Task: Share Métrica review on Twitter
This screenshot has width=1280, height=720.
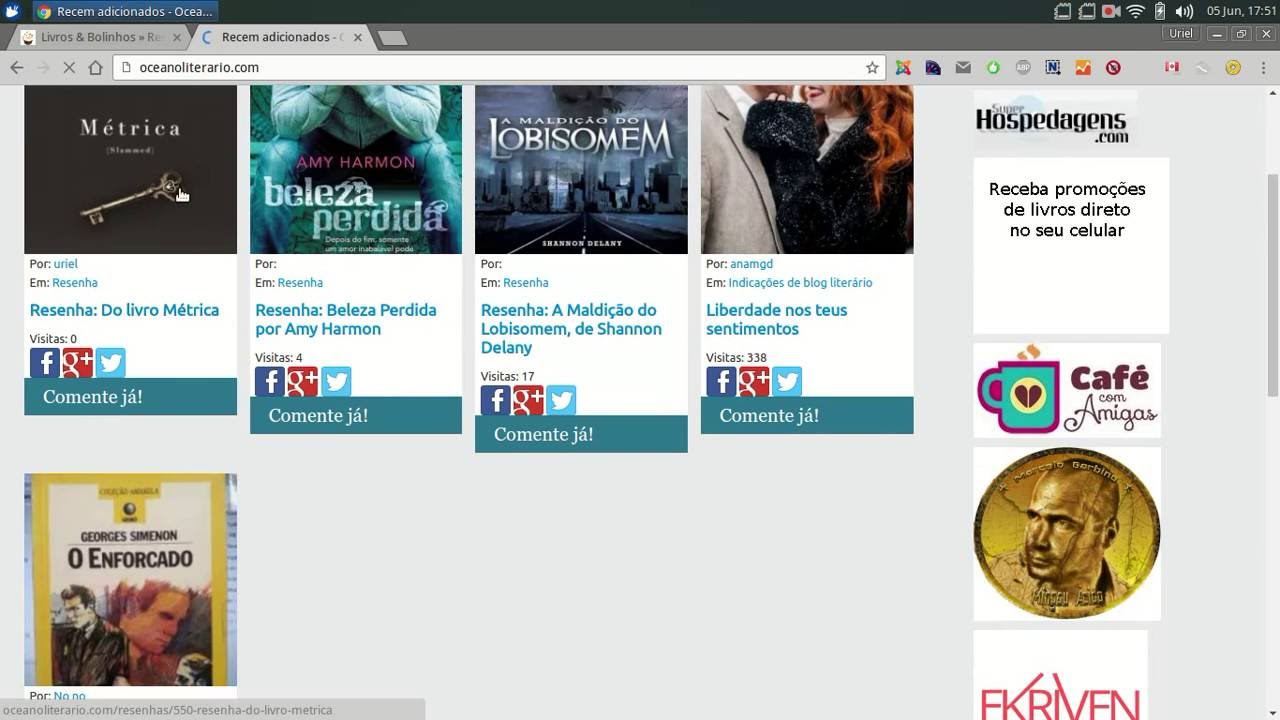Action: (110, 362)
